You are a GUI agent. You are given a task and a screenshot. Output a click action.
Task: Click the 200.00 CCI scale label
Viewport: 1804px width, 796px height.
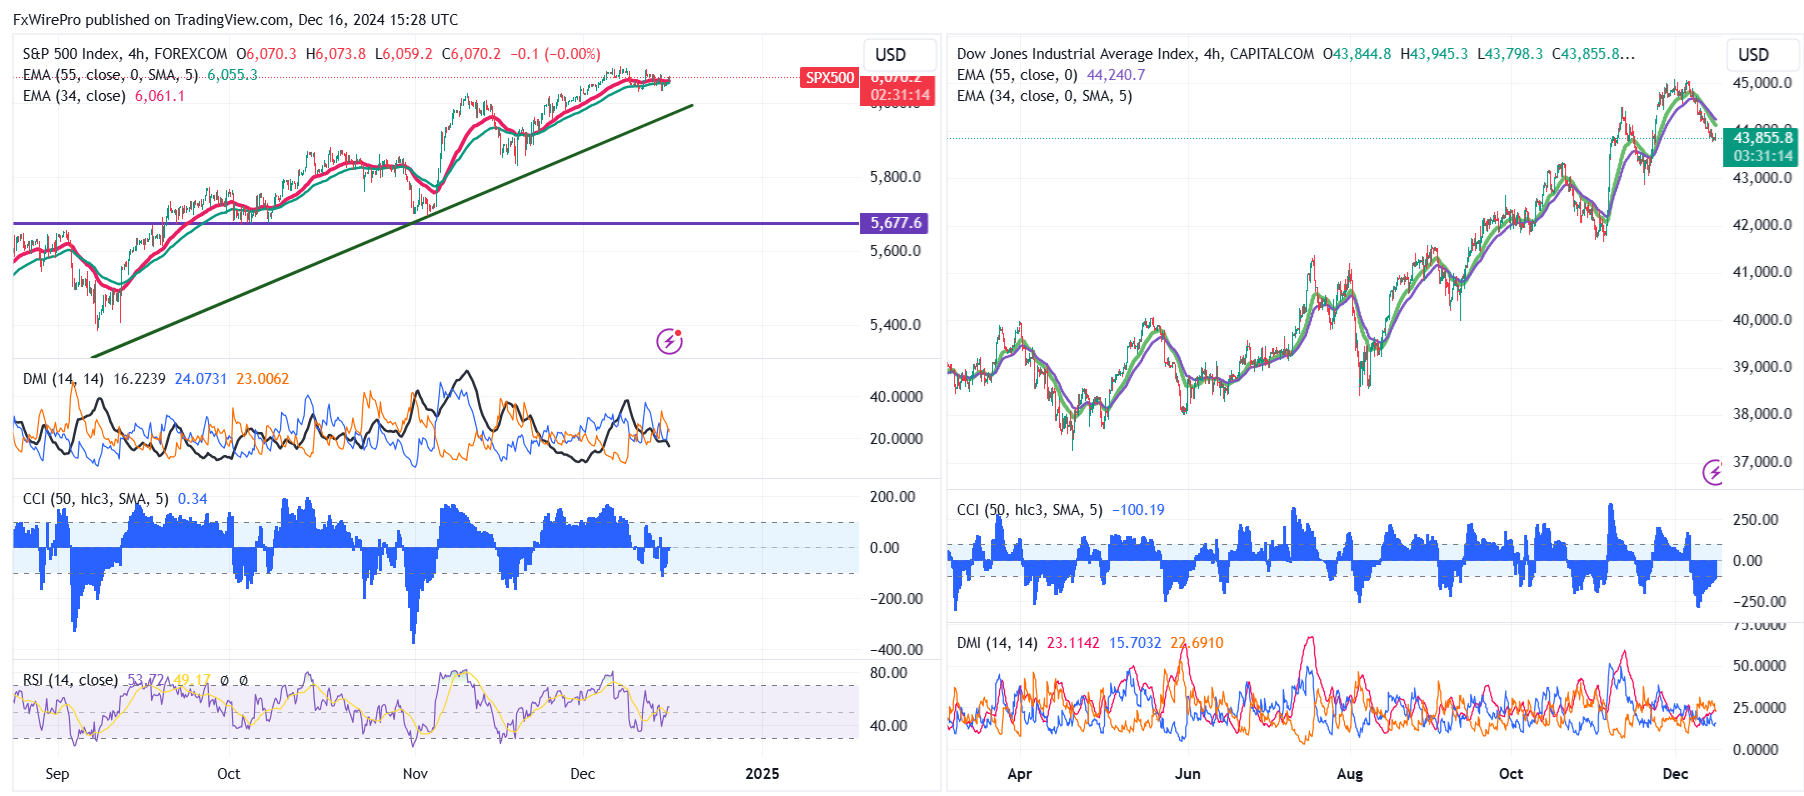point(892,497)
